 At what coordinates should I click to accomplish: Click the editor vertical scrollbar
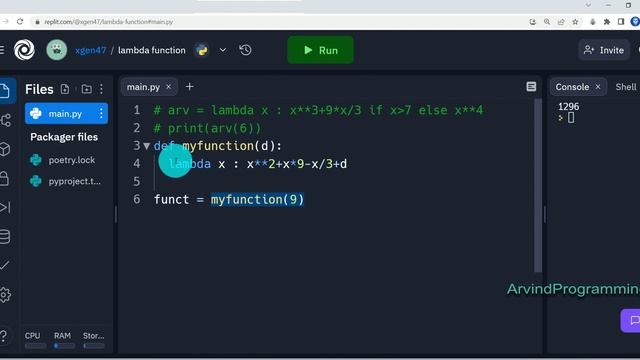click(x=538, y=186)
